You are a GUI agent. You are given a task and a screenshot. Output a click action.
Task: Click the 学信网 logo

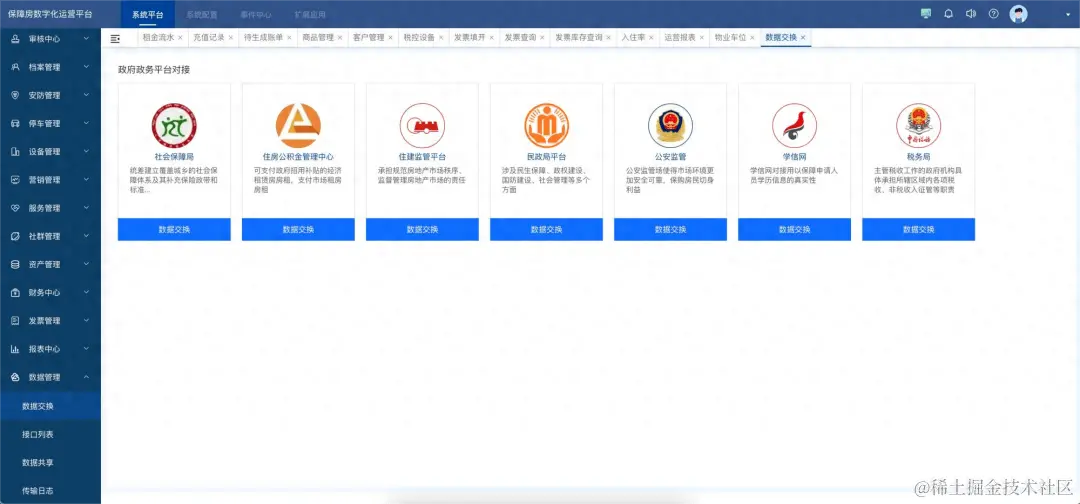click(x=794, y=125)
